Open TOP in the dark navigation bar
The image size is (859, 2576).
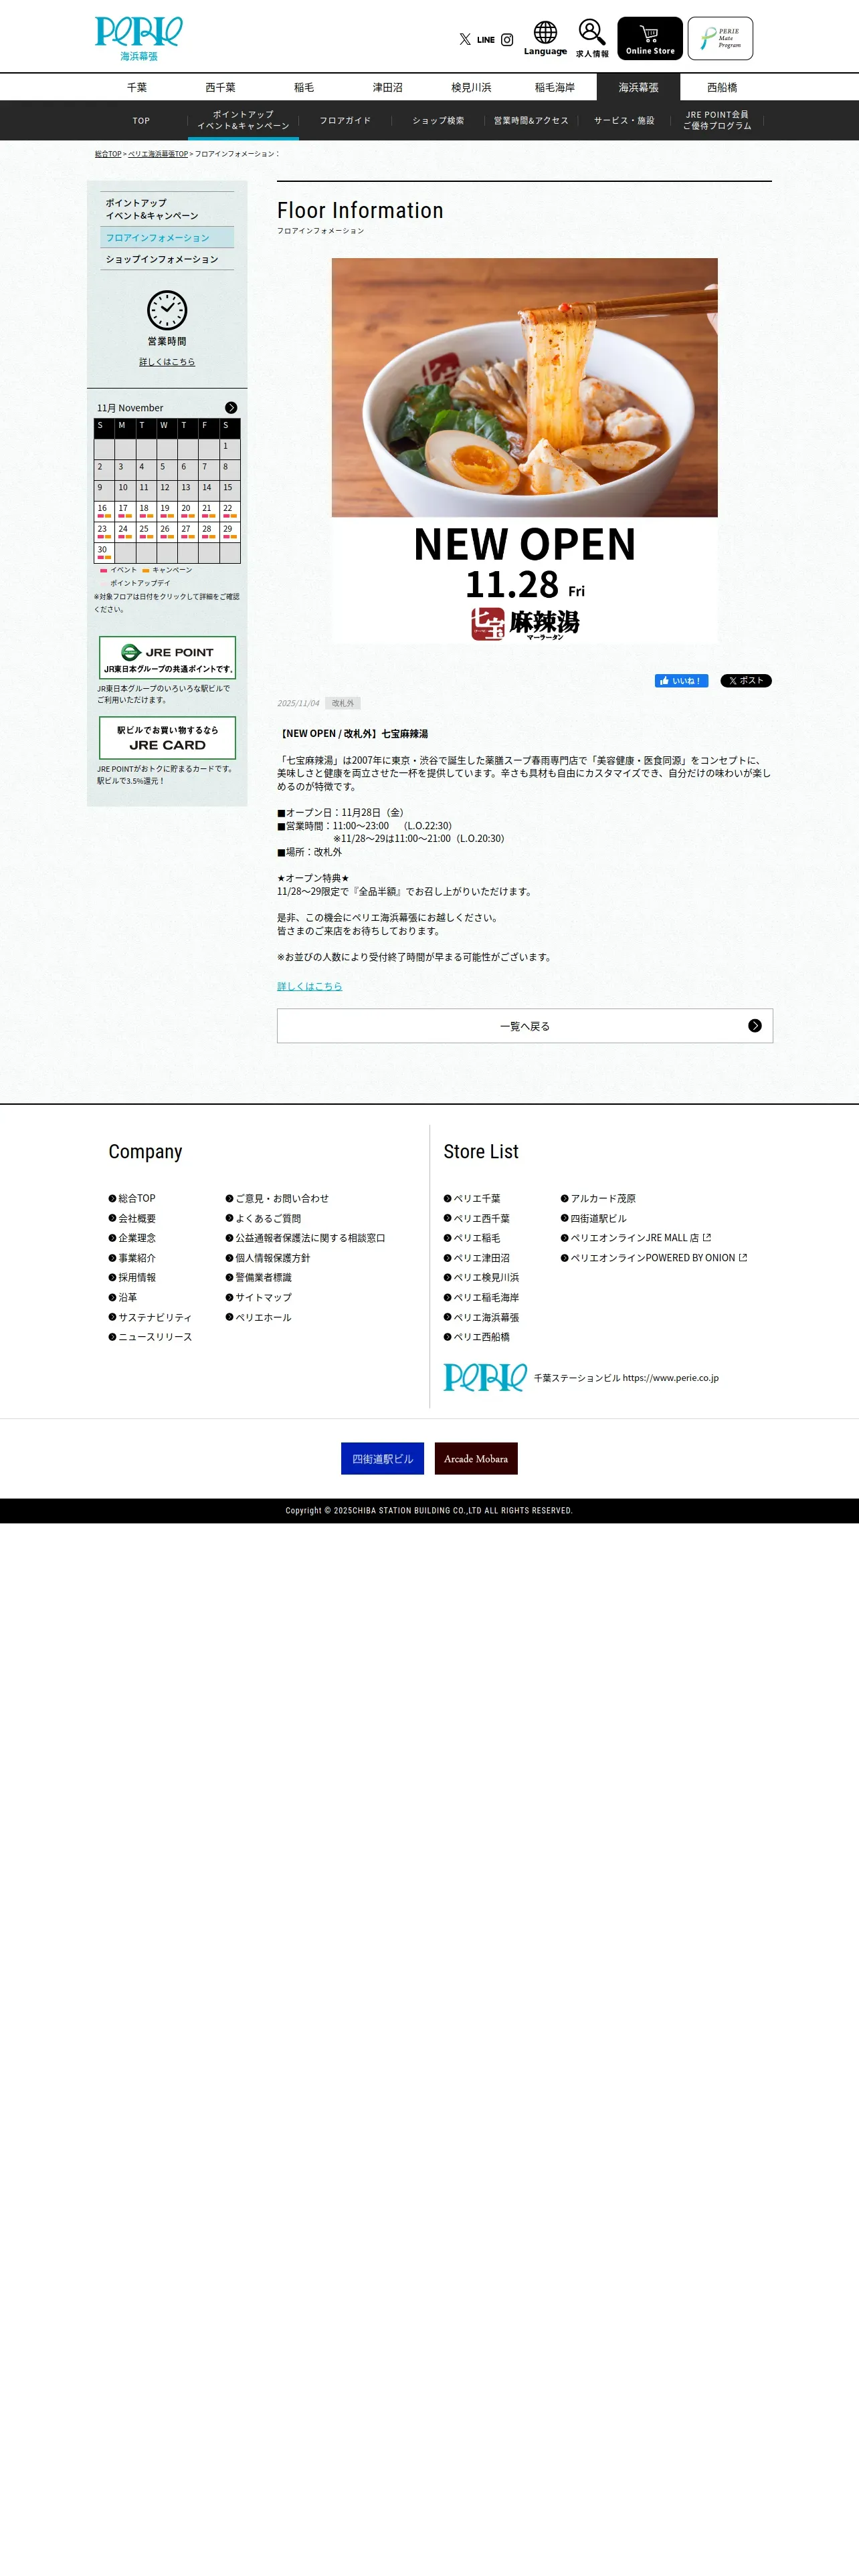[x=141, y=120]
